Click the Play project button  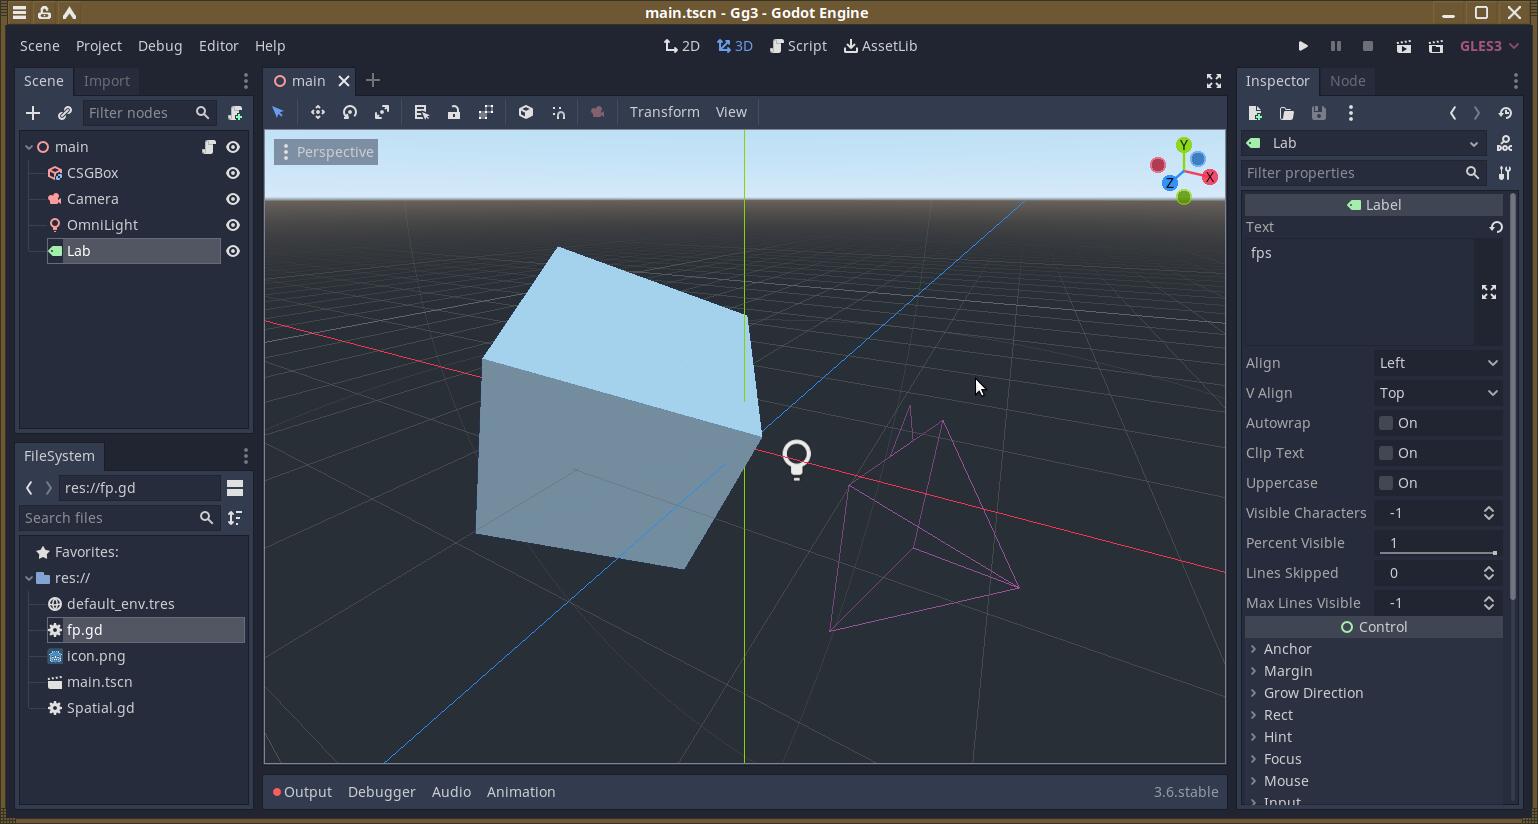[1302, 46]
